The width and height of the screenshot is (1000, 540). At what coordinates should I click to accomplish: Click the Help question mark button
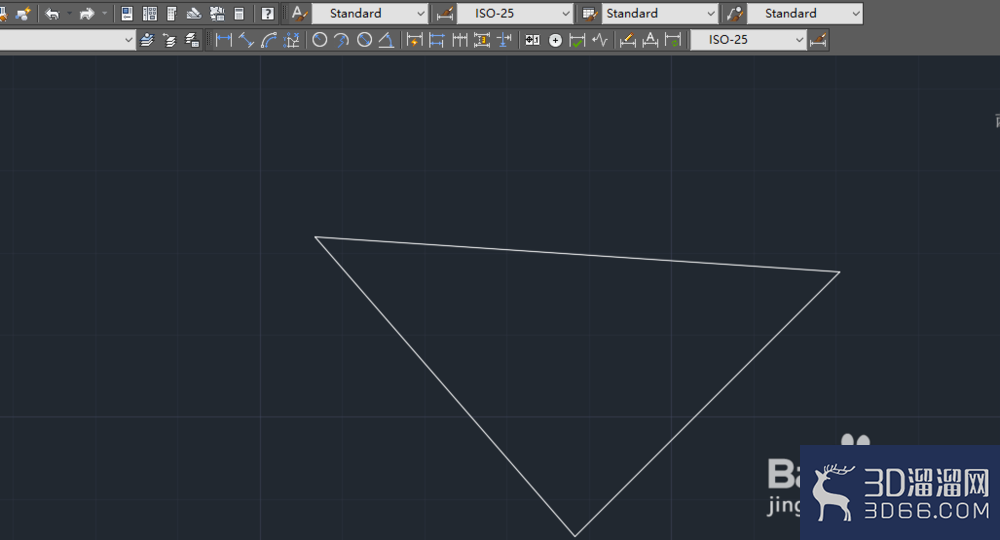[x=268, y=13]
